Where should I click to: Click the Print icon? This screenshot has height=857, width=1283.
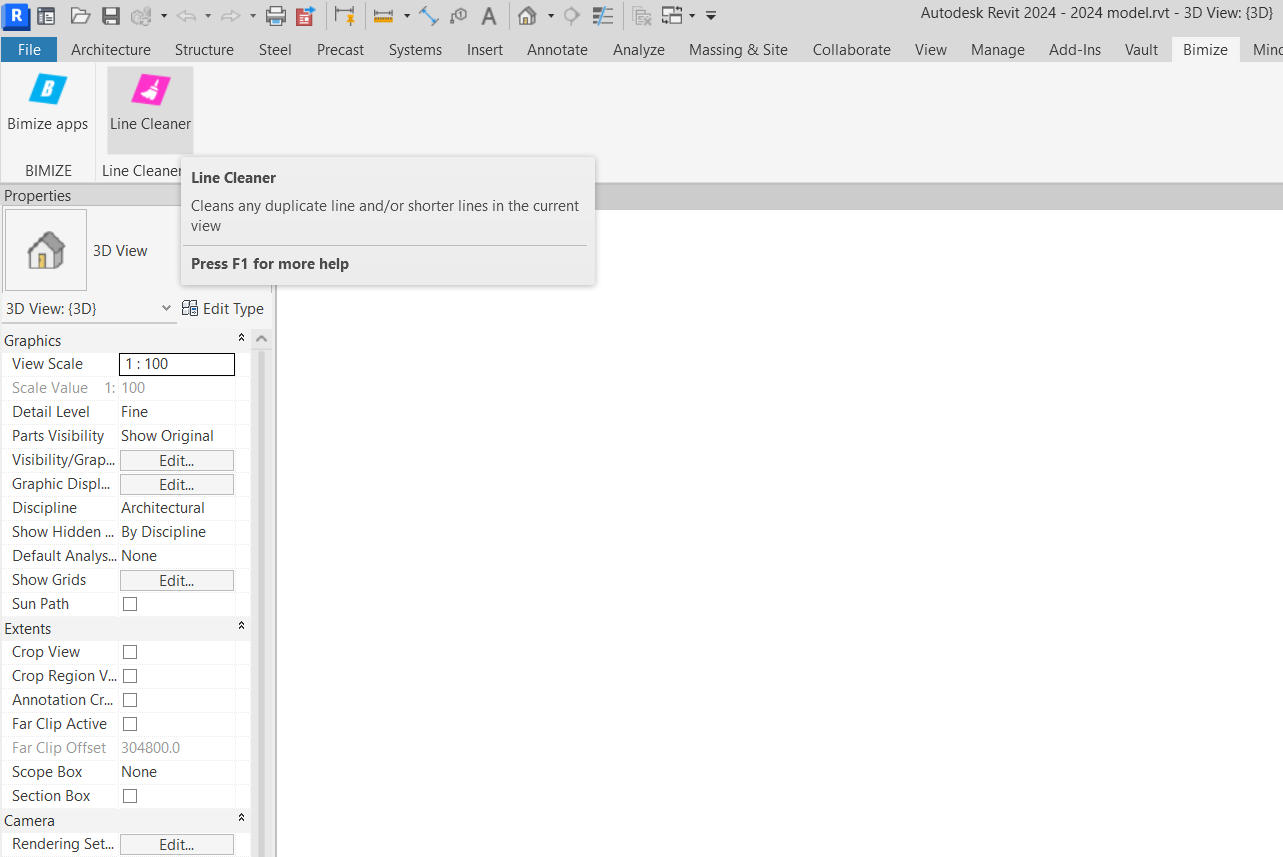pyautogui.click(x=277, y=16)
